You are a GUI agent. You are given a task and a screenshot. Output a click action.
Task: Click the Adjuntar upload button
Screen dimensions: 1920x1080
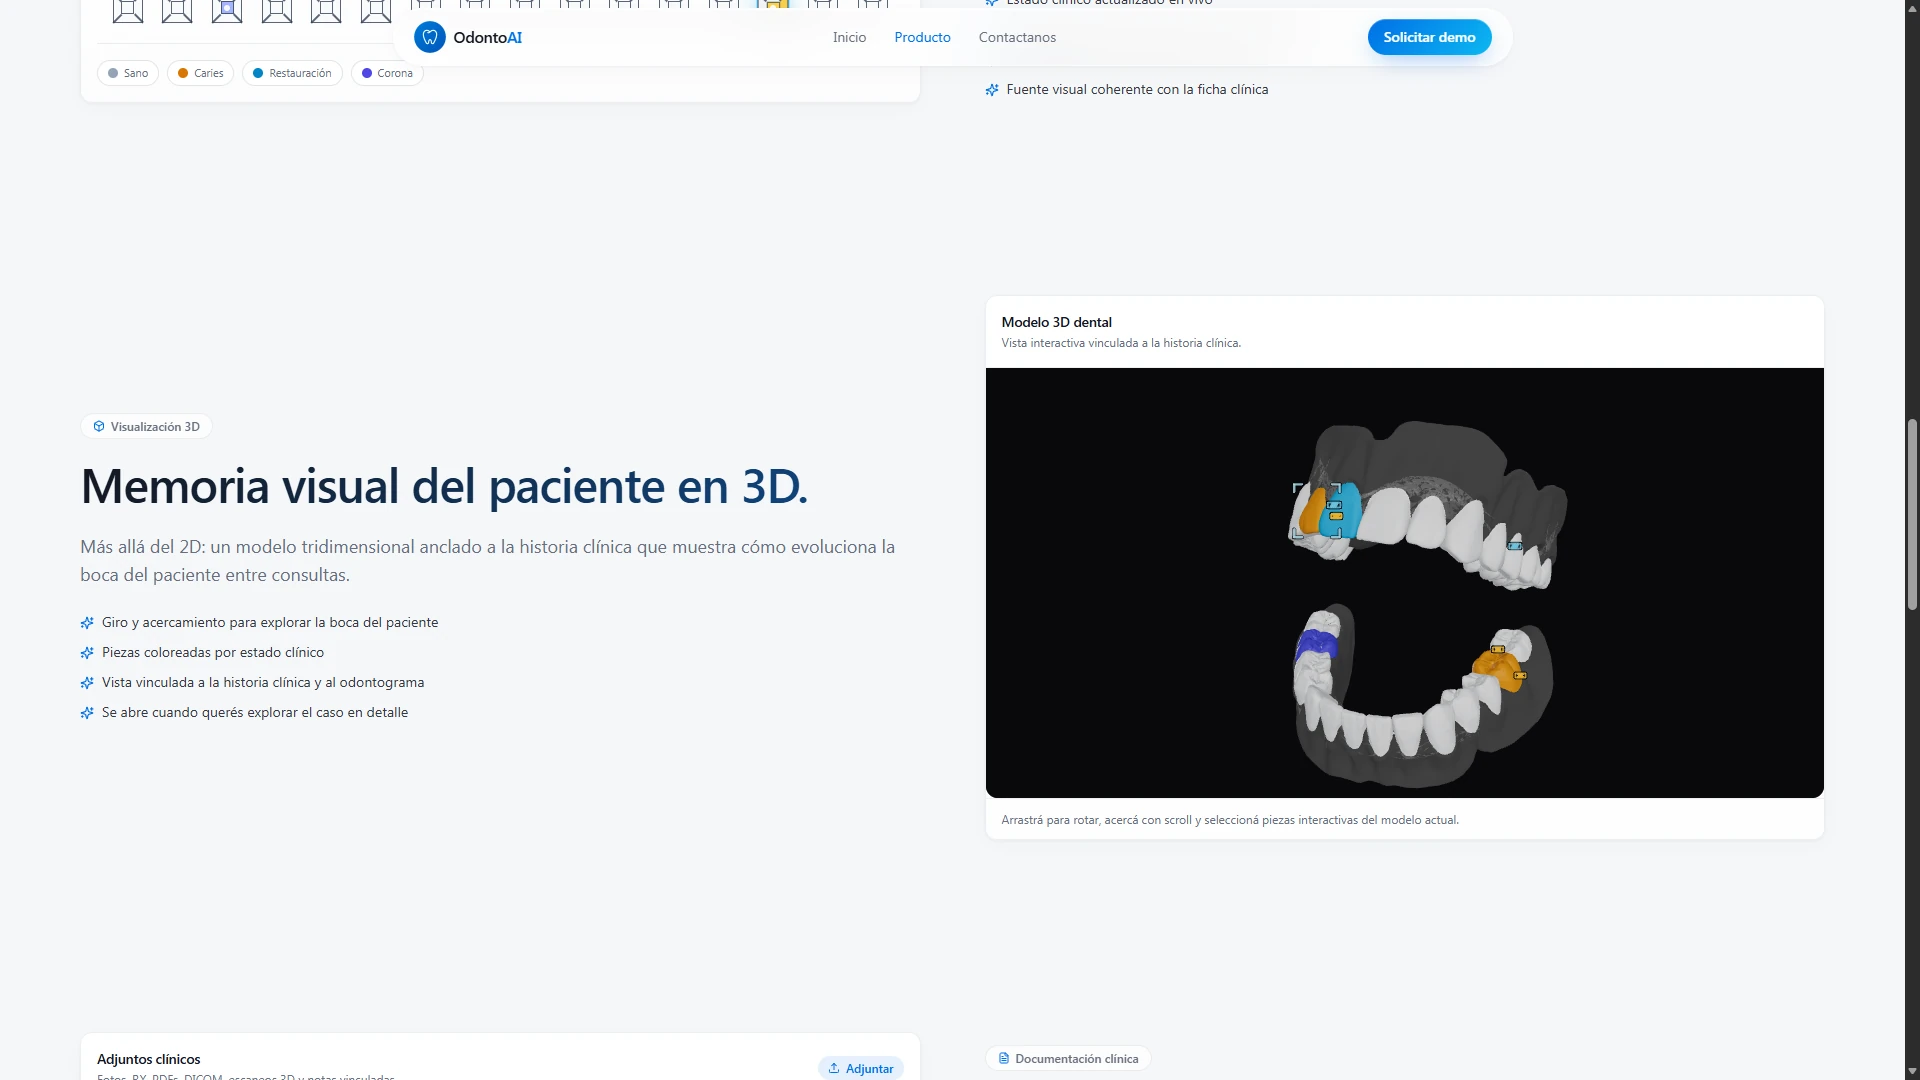861,1068
